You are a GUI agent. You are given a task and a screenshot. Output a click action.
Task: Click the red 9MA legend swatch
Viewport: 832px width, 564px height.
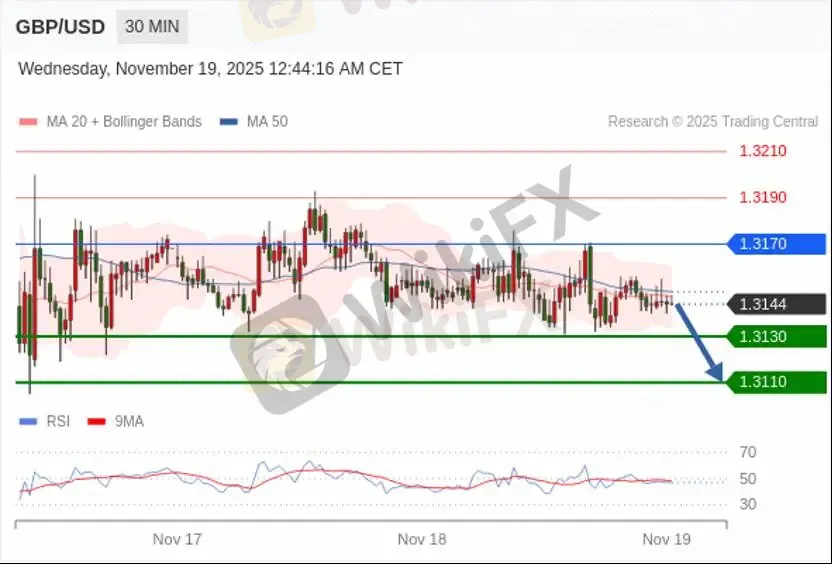click(x=97, y=422)
